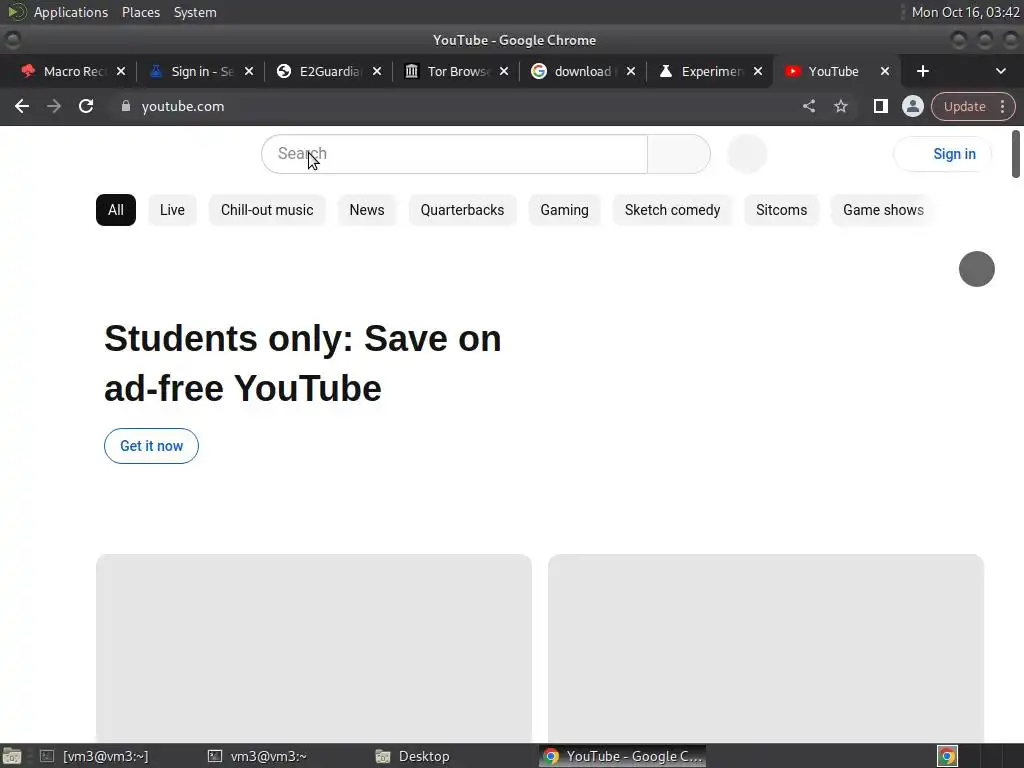The width and height of the screenshot is (1024, 768).
Task: Click the clock showing Mon Oct 16
Action: tap(965, 12)
